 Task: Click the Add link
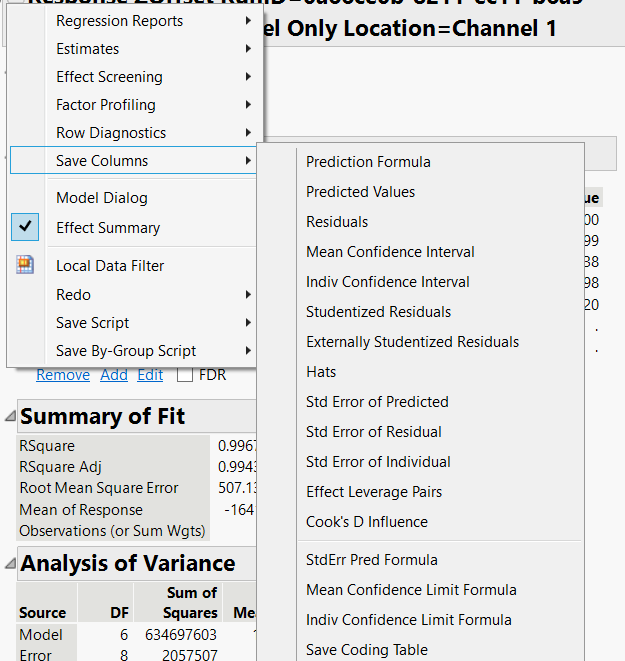(x=114, y=375)
